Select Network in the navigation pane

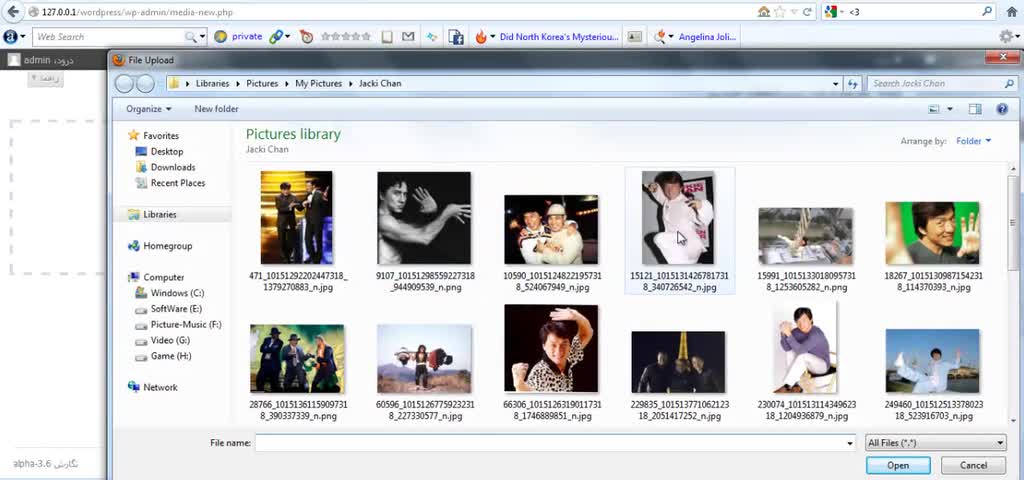point(160,387)
